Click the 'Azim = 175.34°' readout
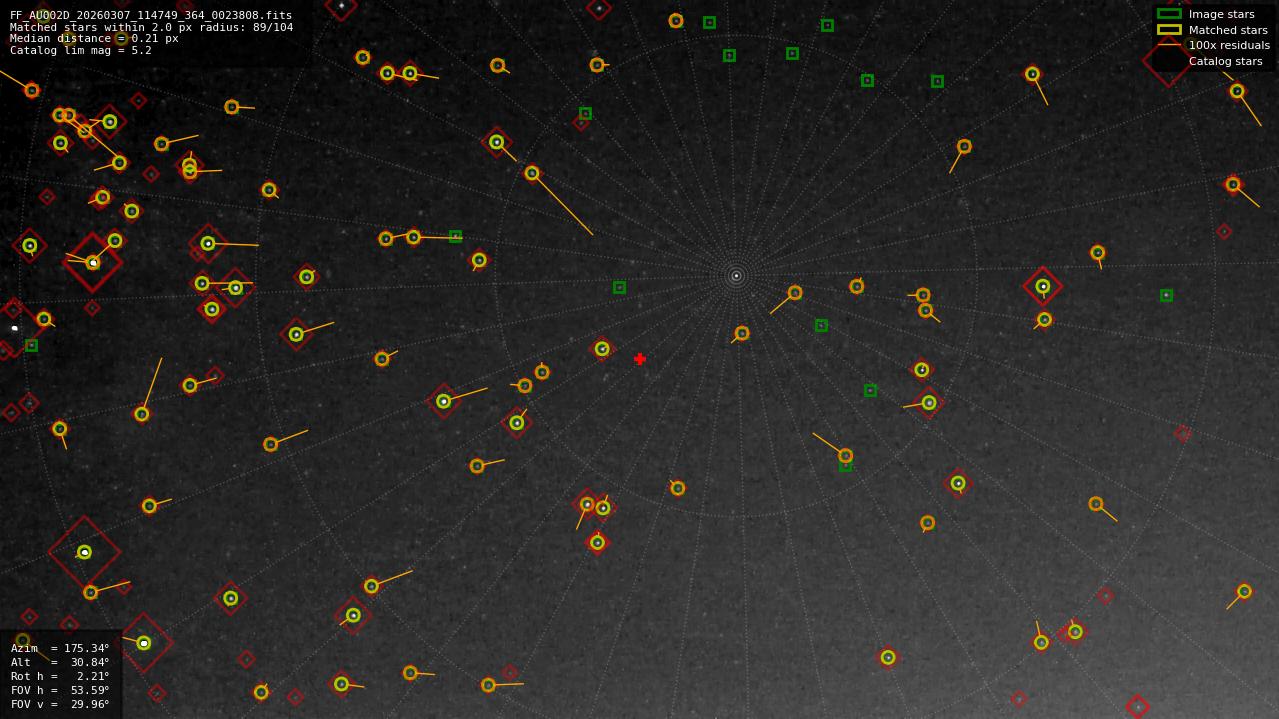 click(60, 648)
